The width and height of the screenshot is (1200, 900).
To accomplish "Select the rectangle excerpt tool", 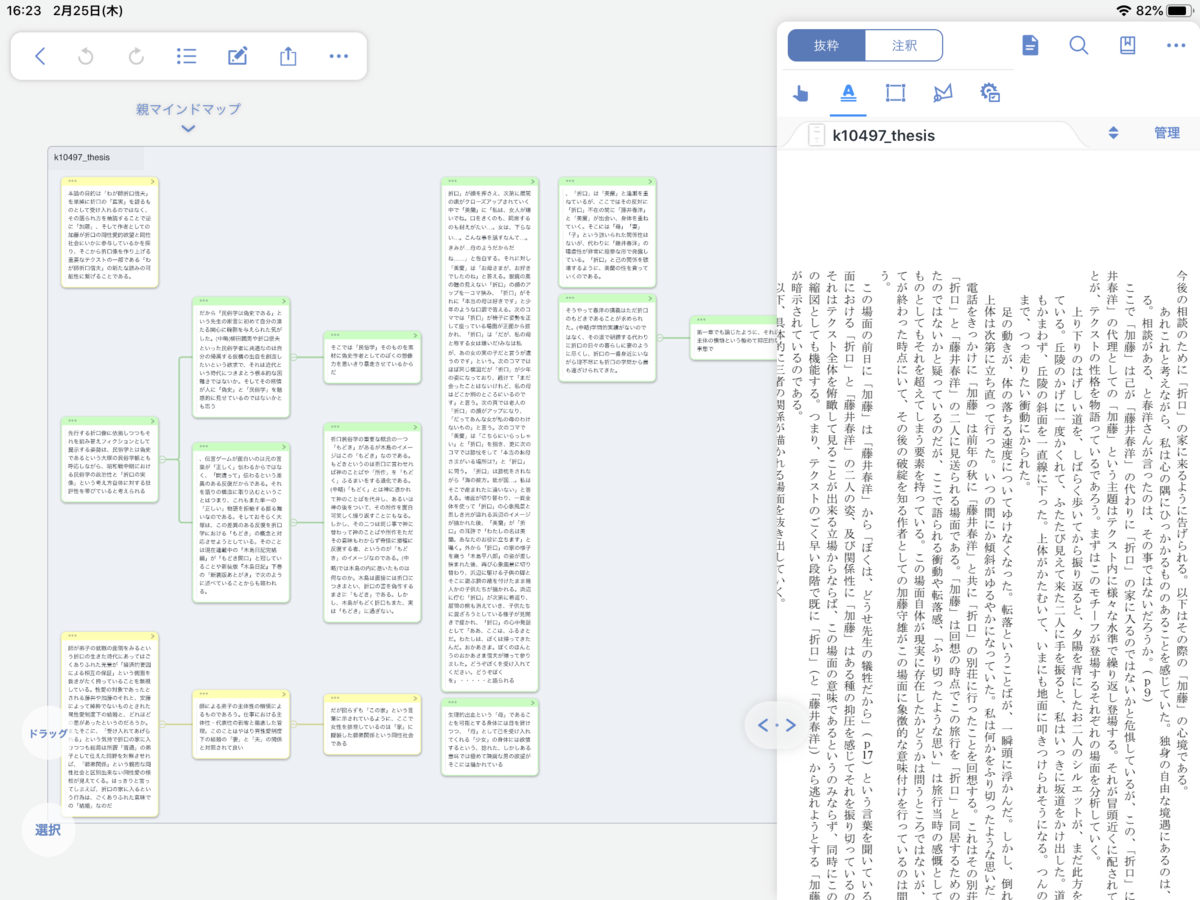I will tap(895, 93).
